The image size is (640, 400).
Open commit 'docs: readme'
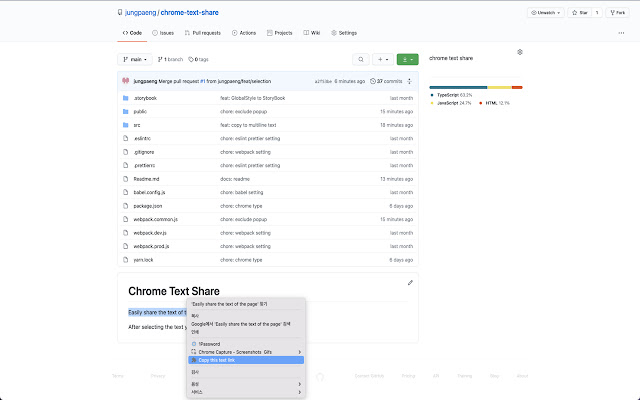click(235, 179)
